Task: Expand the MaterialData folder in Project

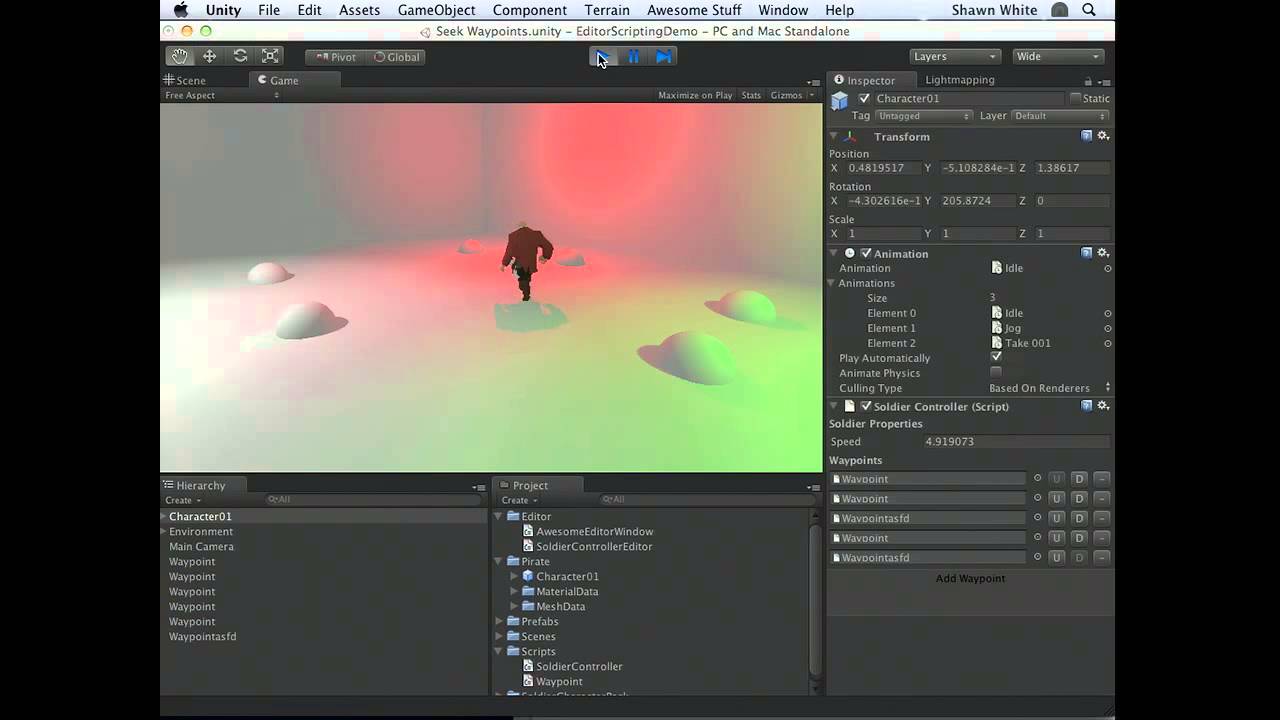Action: (515, 591)
